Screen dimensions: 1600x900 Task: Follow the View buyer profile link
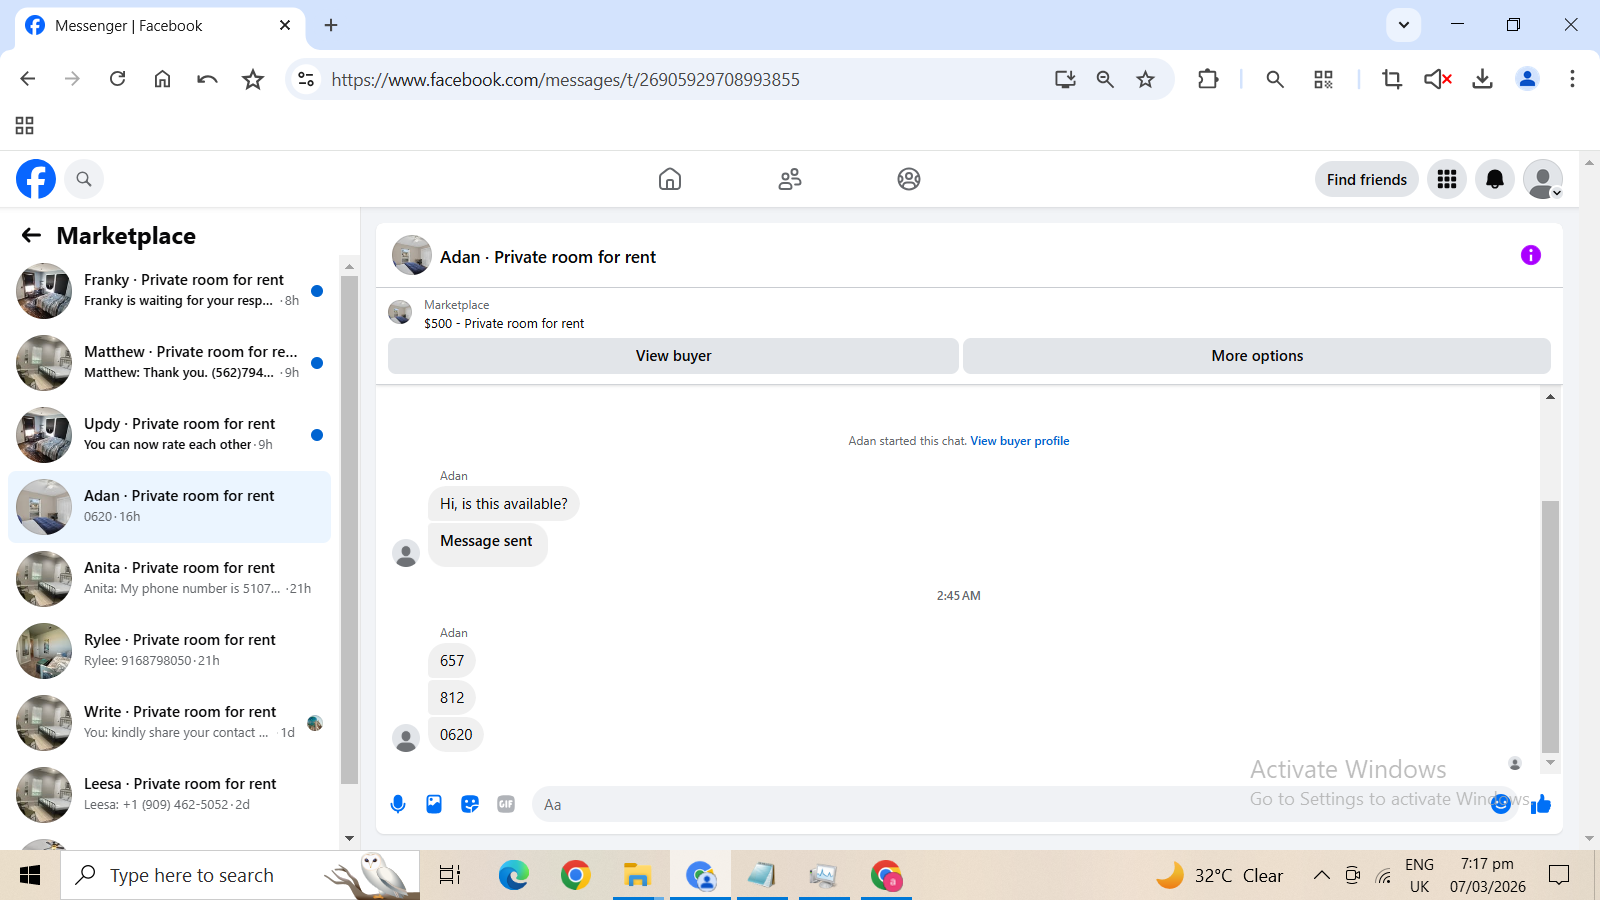point(1020,441)
